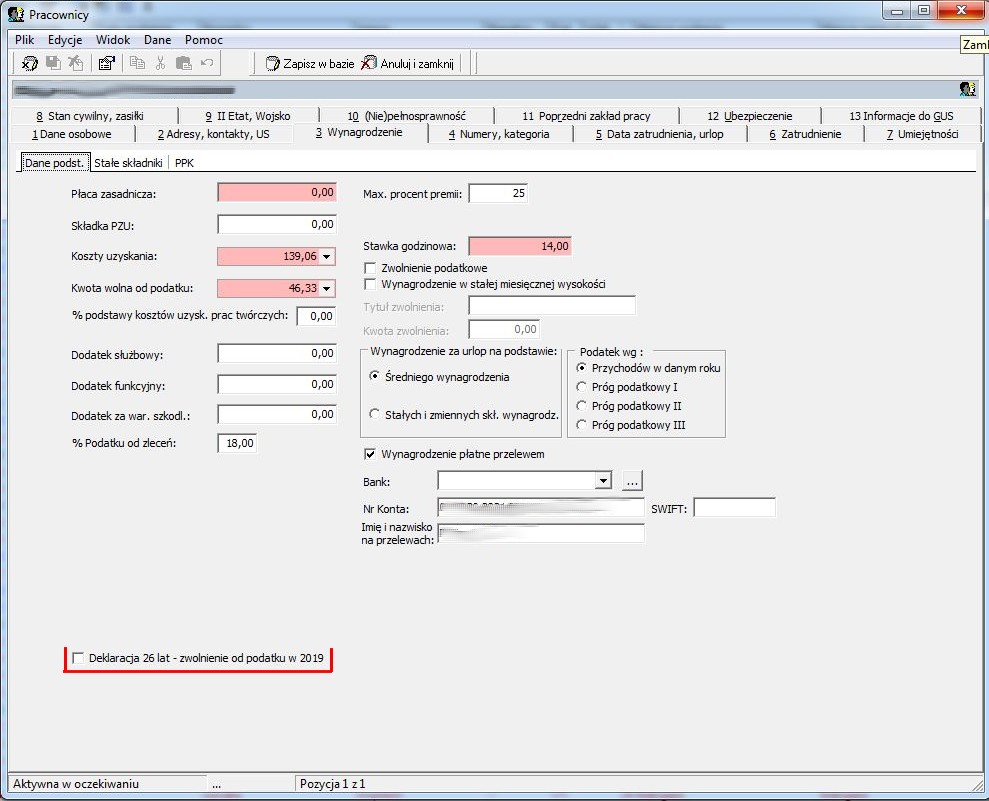This screenshot has width=989, height=801.
Task: Click the undo arrow icon
Action: point(207,62)
